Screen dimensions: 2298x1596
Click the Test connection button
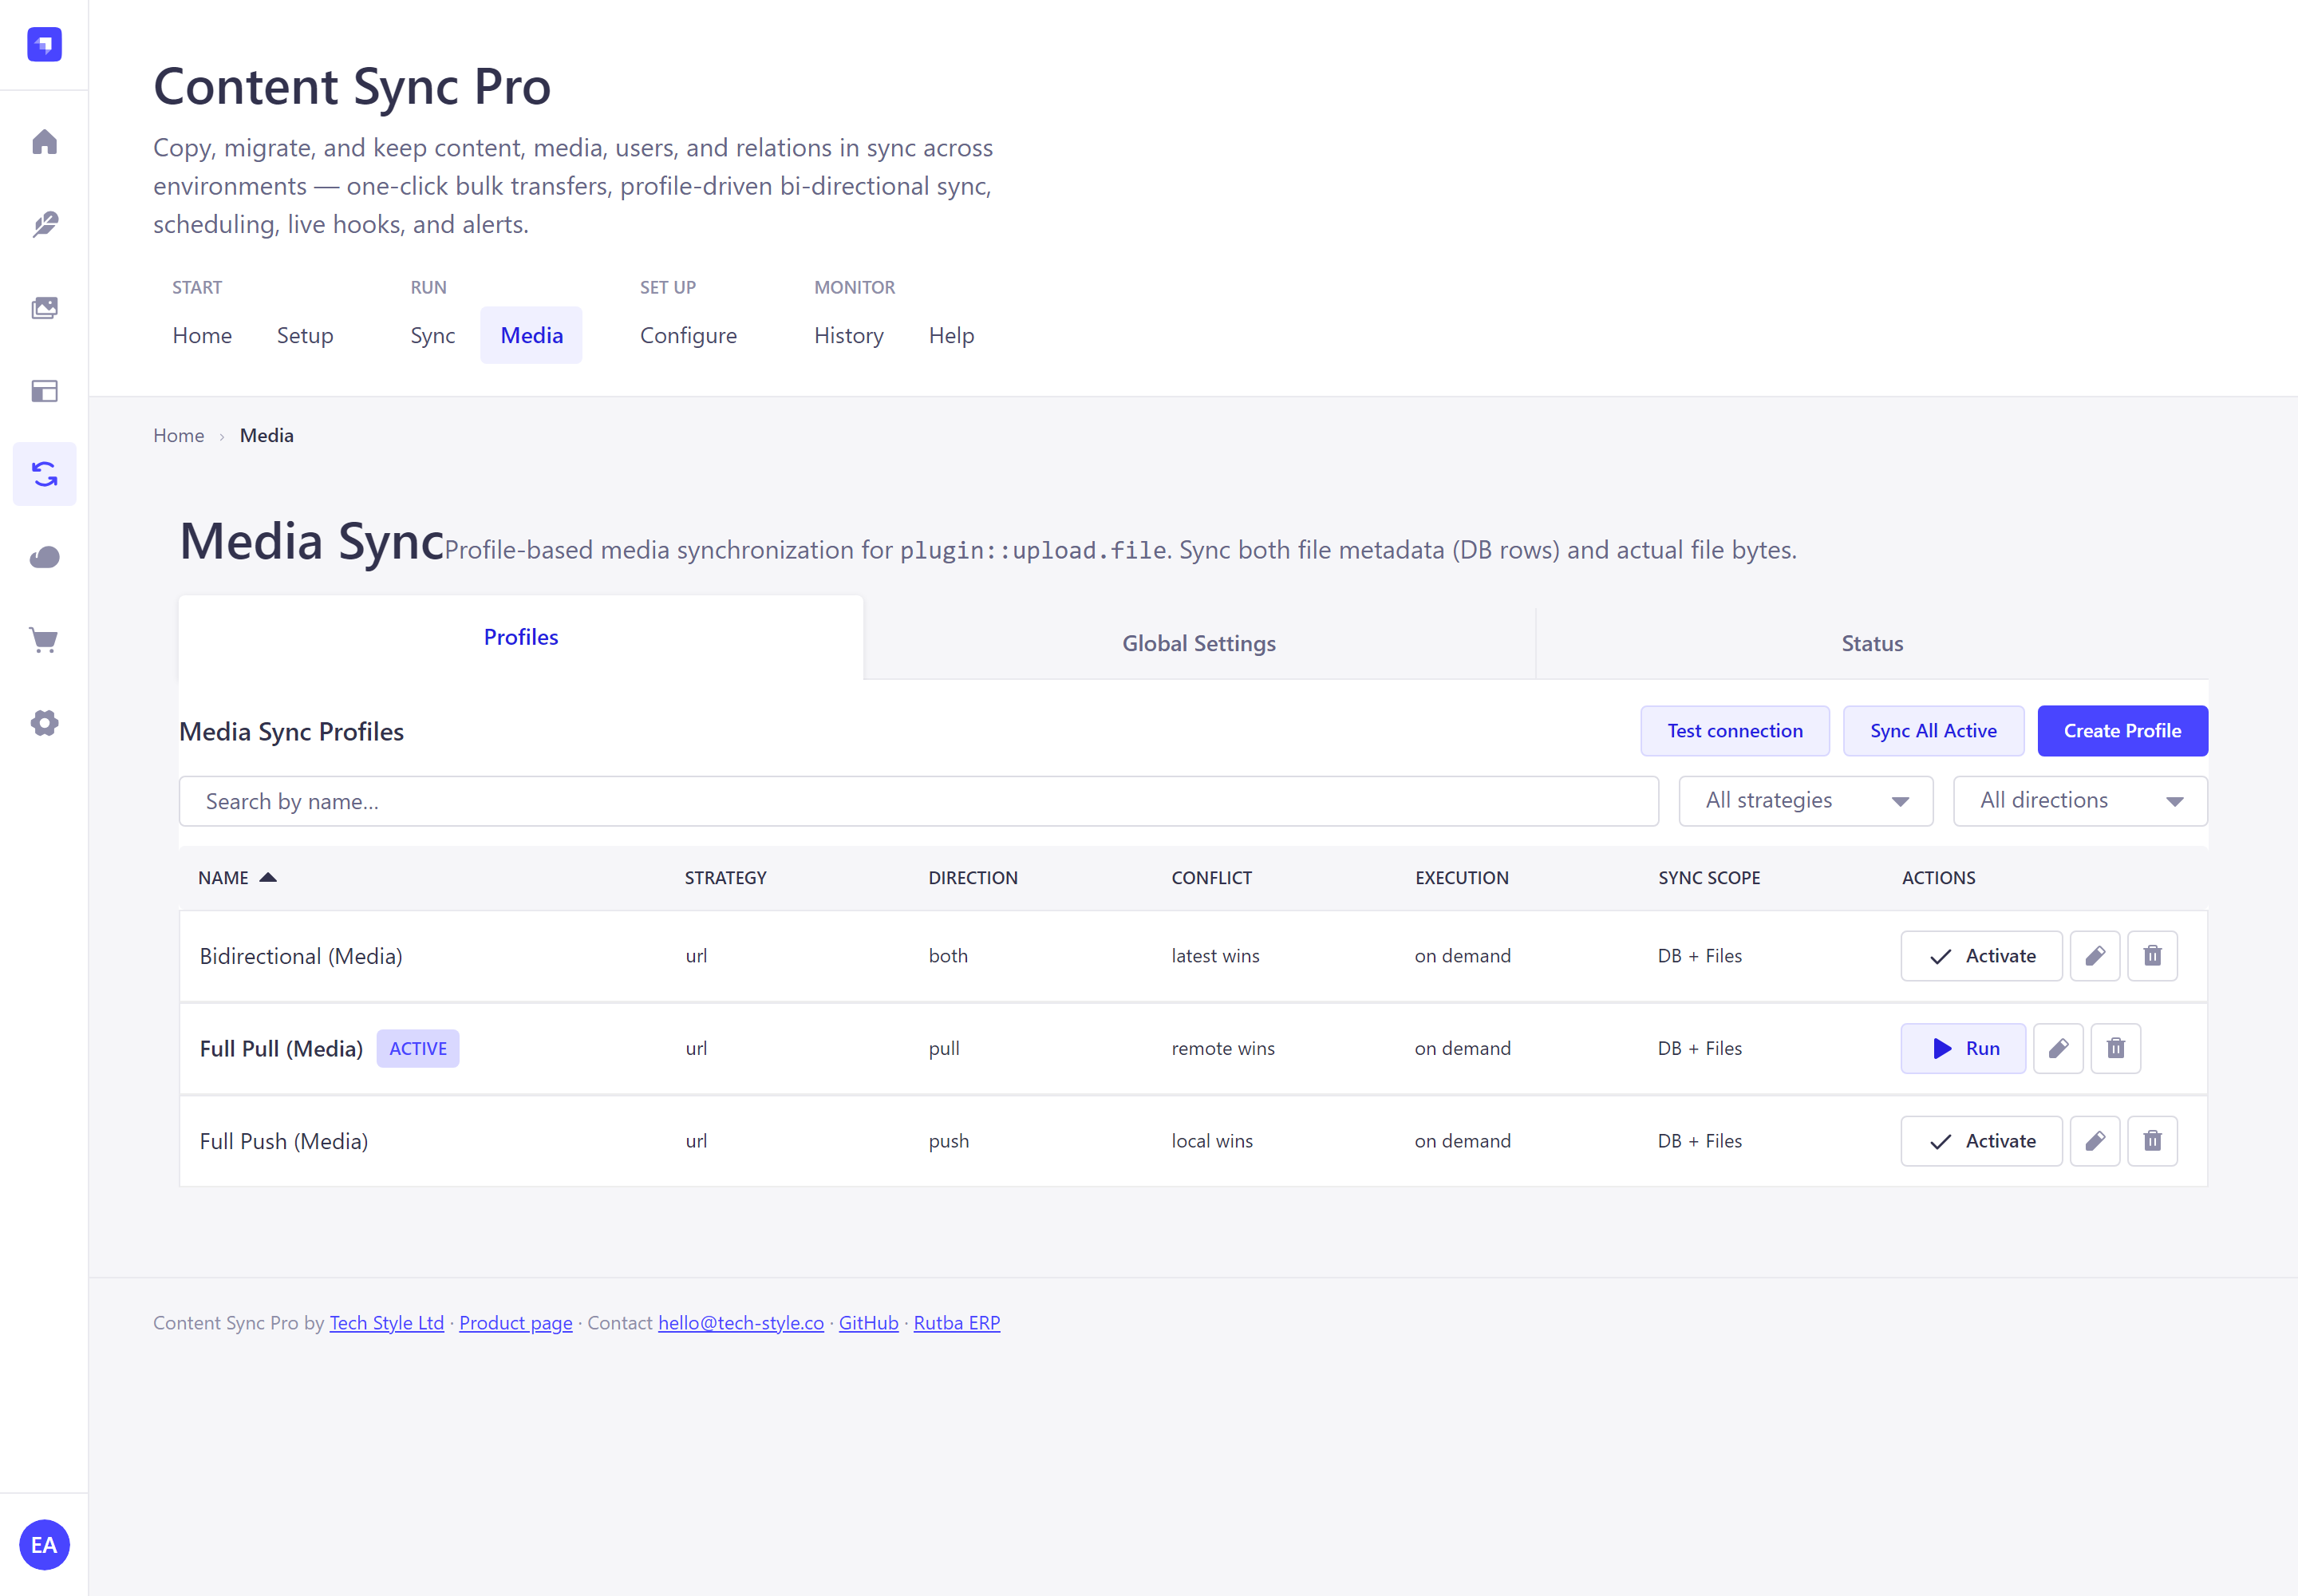click(x=1735, y=731)
